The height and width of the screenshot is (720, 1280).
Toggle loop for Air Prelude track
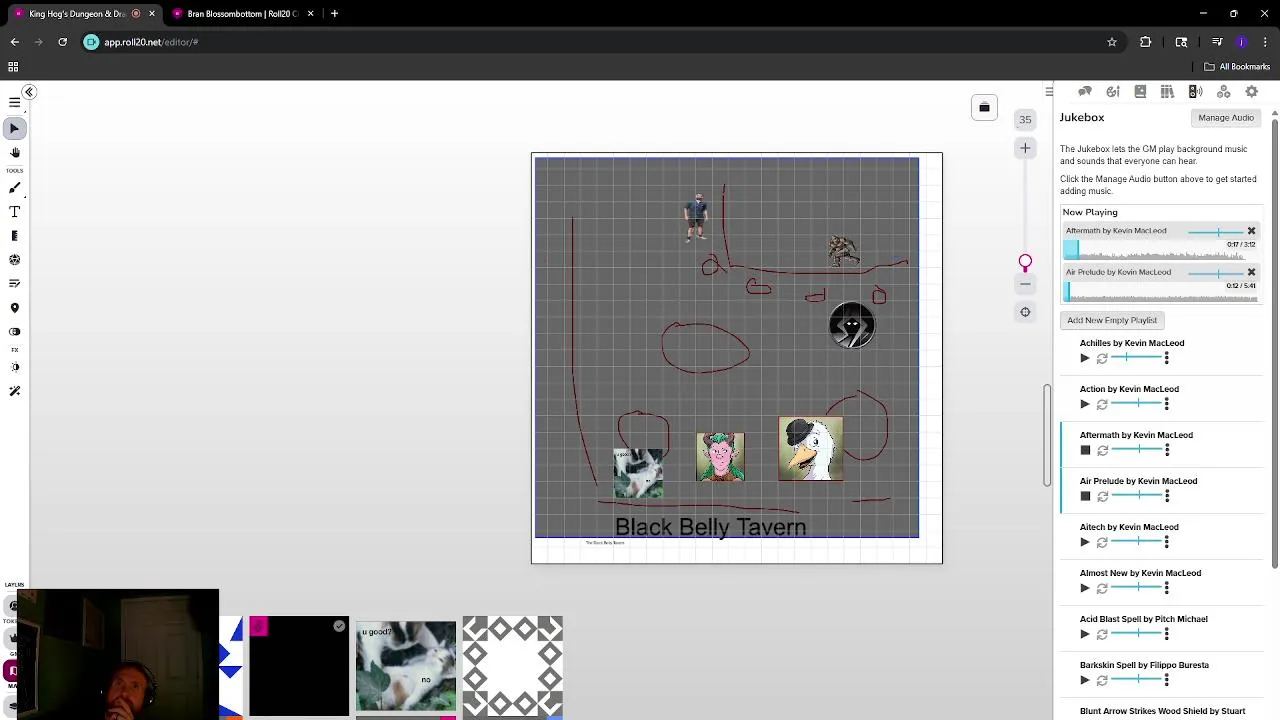point(1102,496)
